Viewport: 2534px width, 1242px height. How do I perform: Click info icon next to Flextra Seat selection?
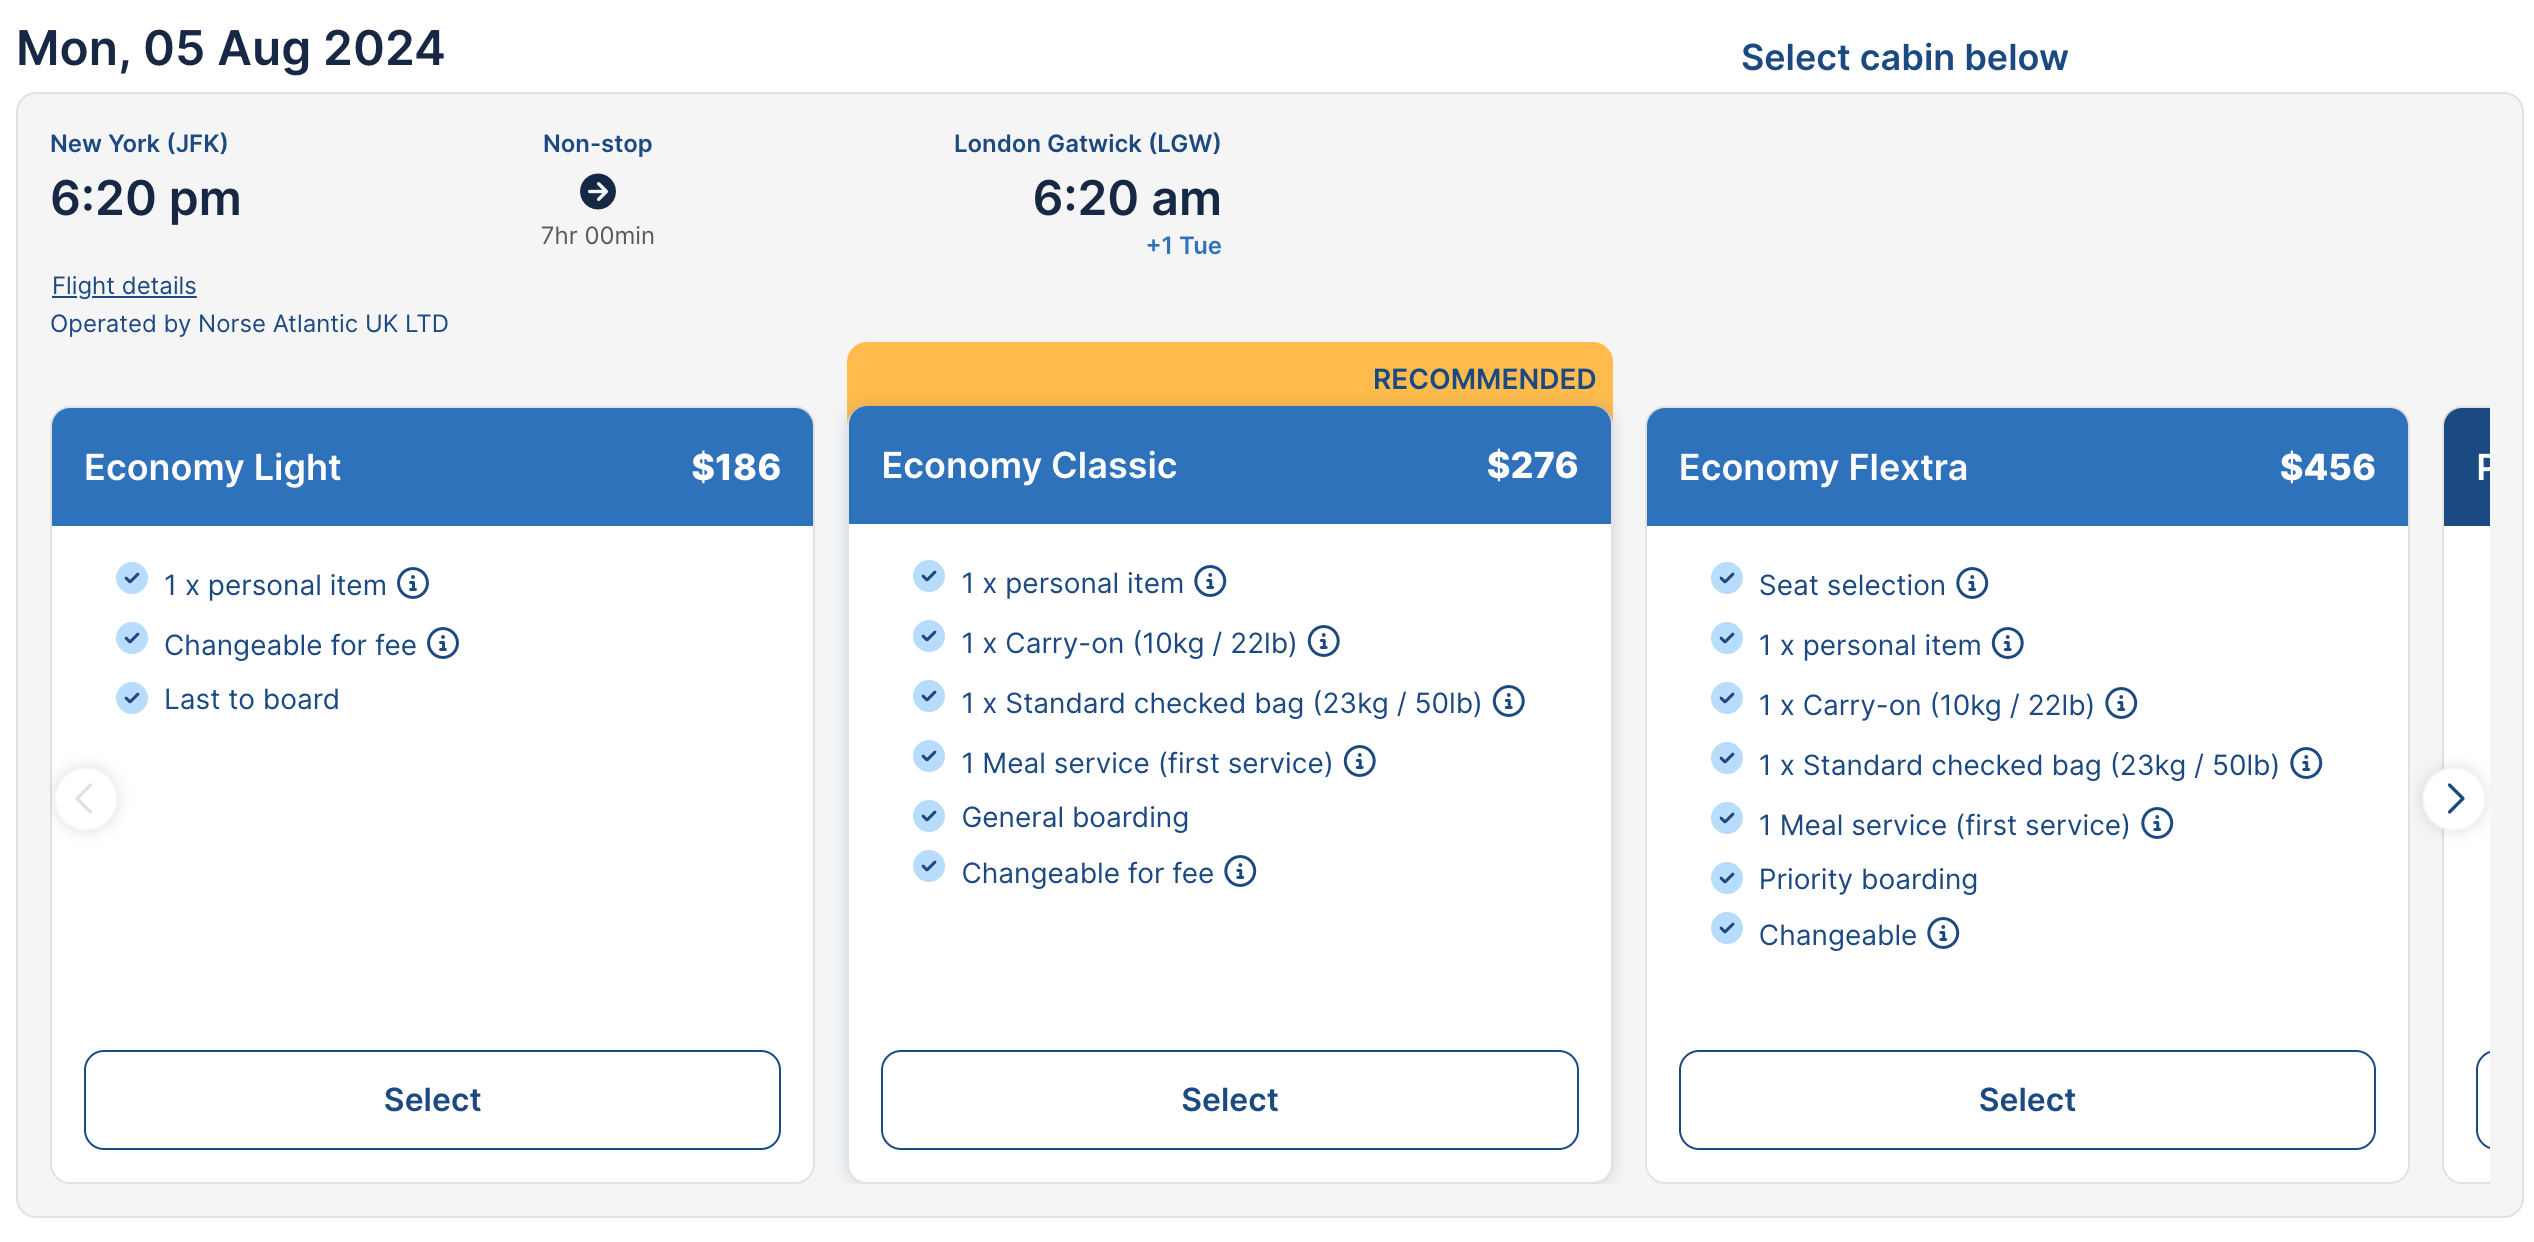[x=1972, y=583]
